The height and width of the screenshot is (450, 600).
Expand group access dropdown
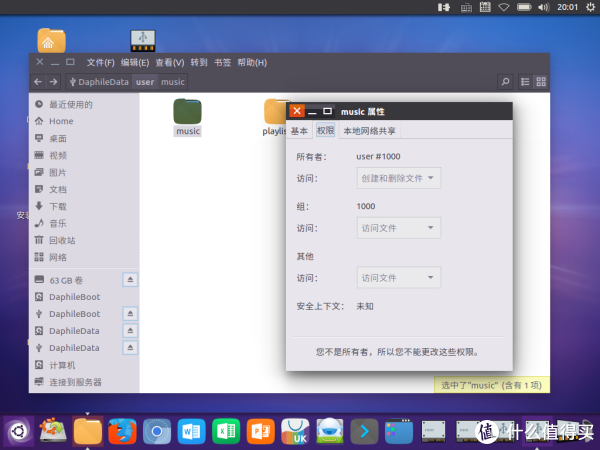tap(399, 228)
